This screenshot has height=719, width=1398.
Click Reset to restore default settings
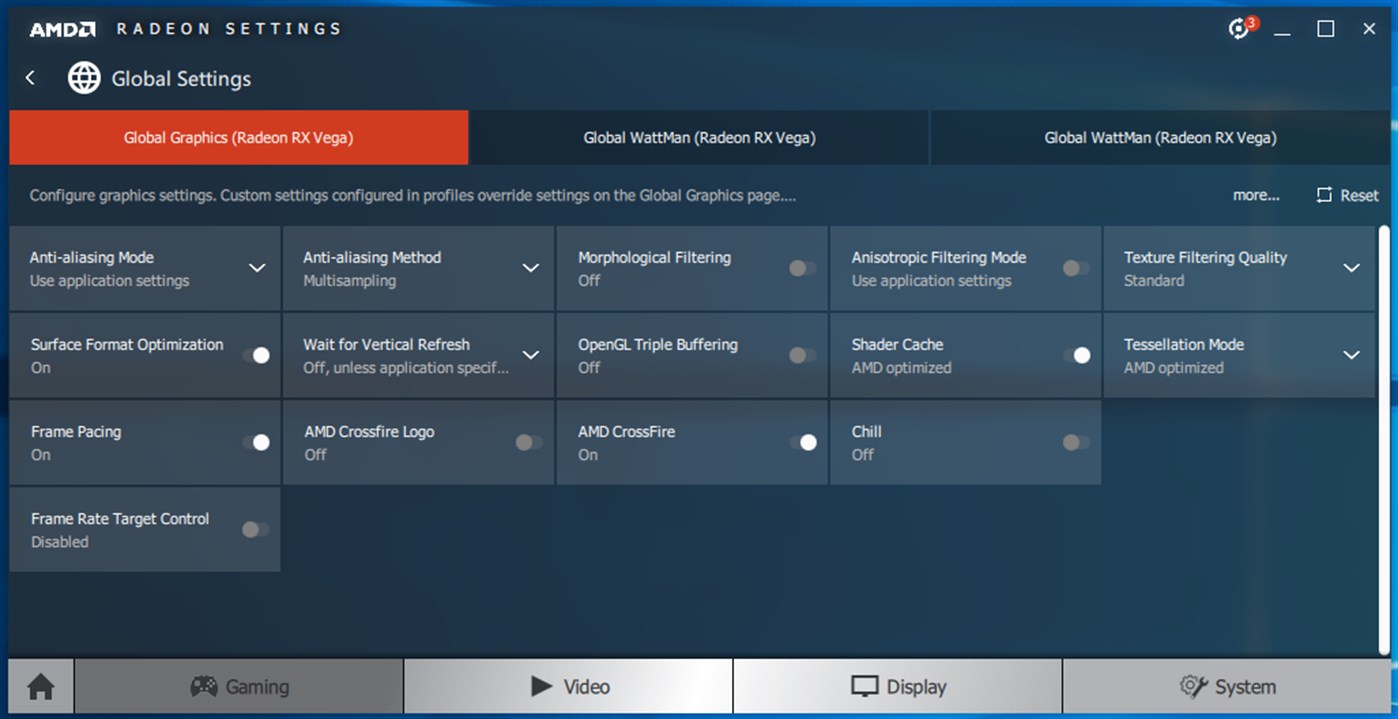pos(1346,195)
